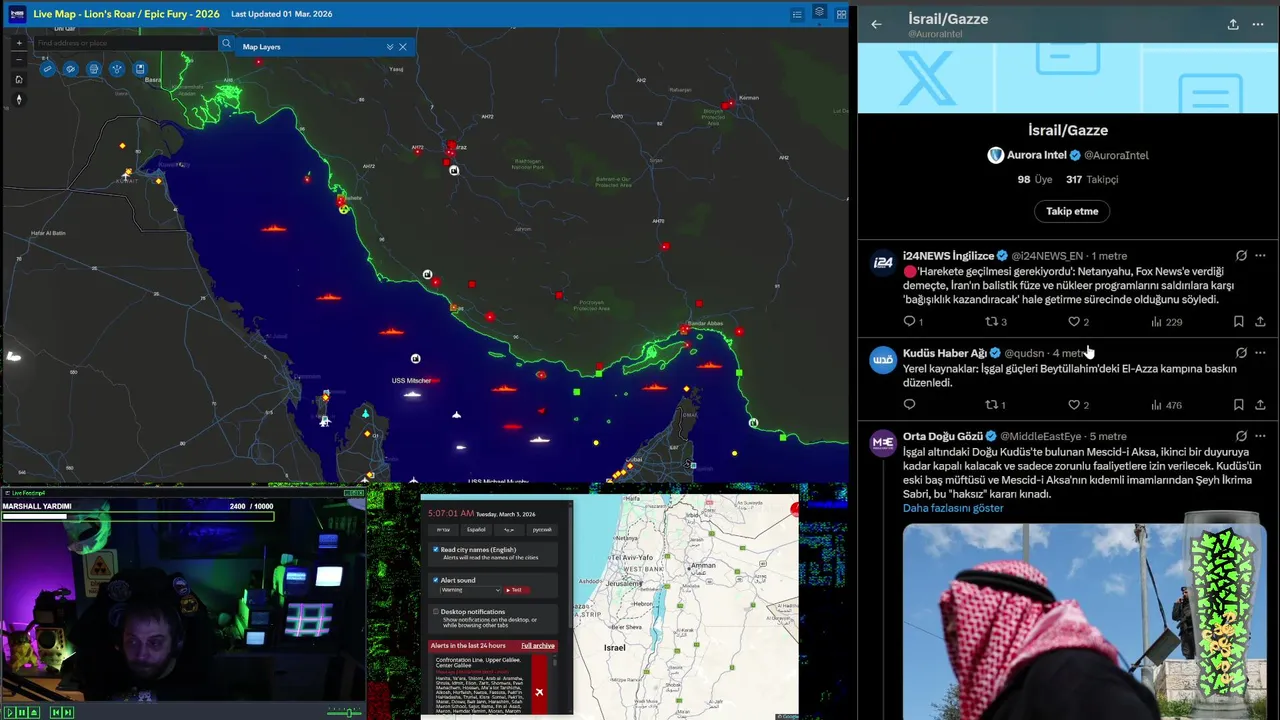Expand post with Daha fazlasını göster

pos(953,508)
